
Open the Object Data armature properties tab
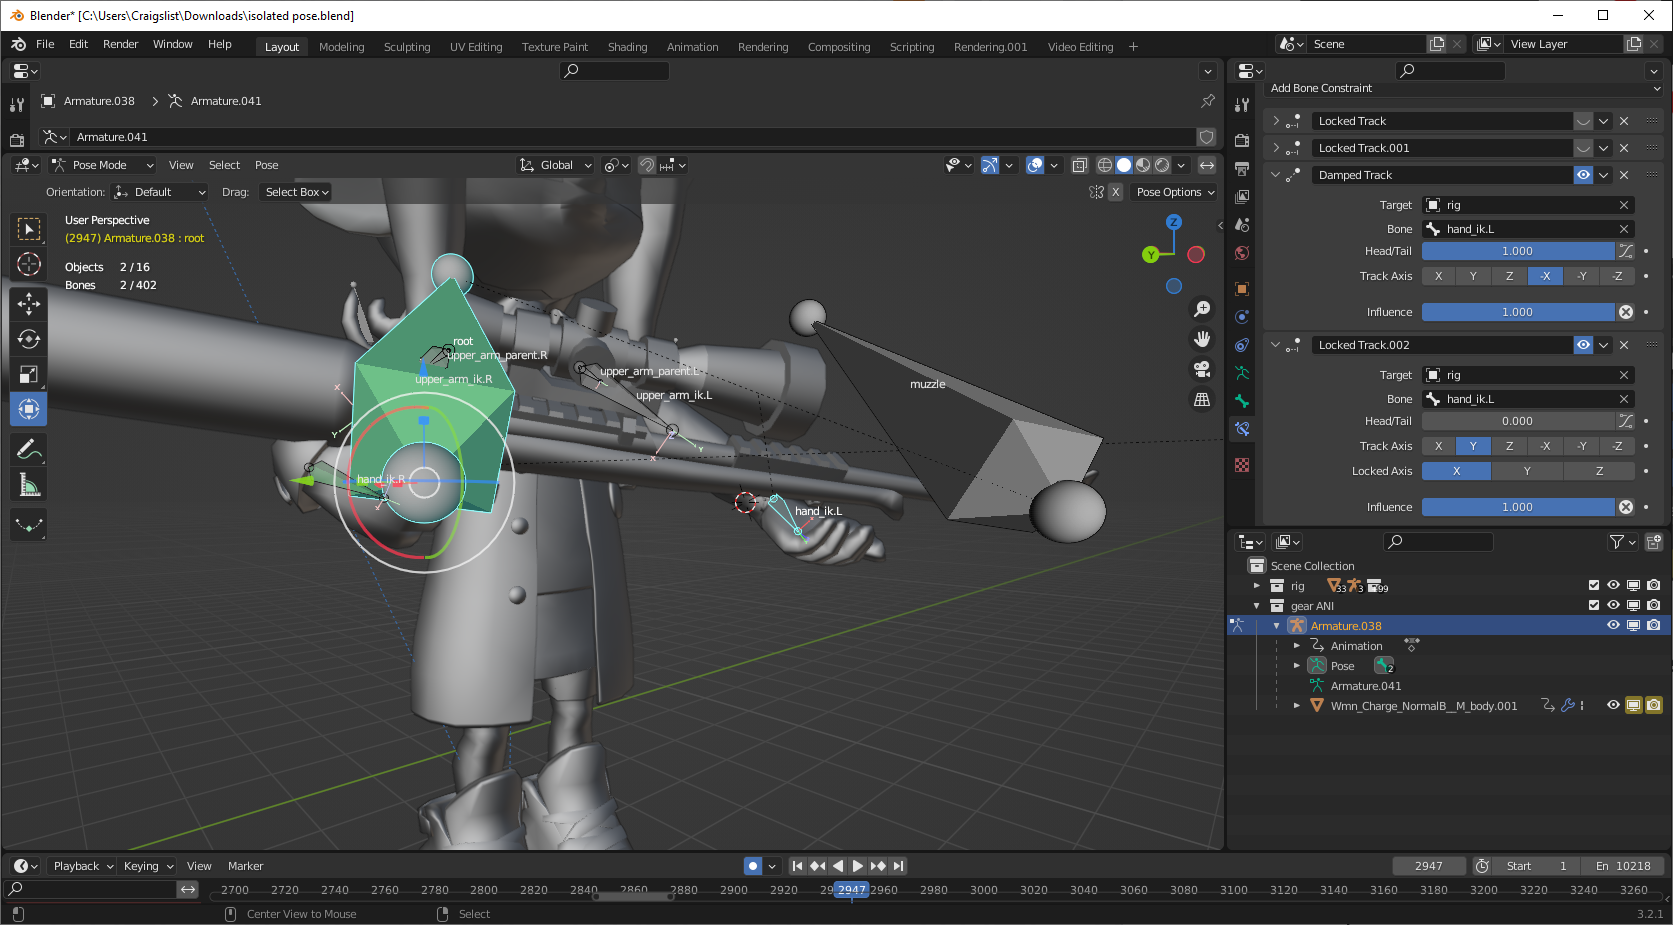click(x=1242, y=373)
